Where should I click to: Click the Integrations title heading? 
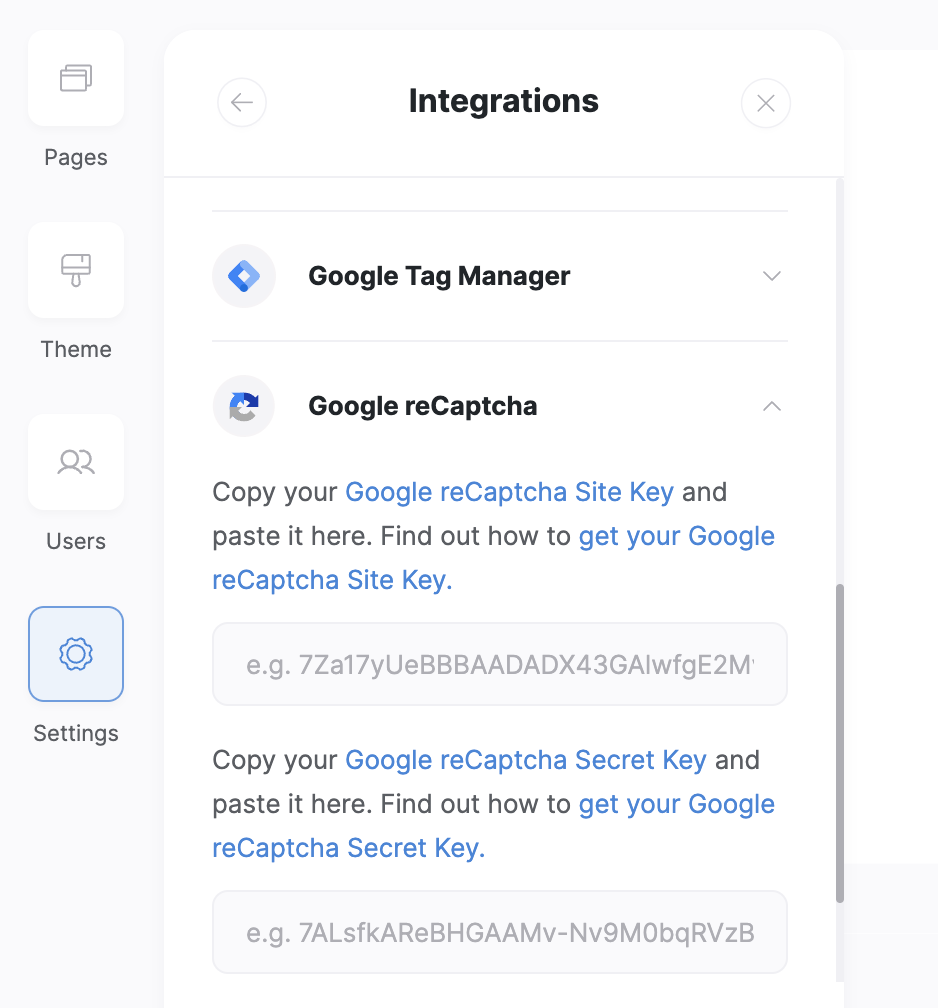click(503, 101)
